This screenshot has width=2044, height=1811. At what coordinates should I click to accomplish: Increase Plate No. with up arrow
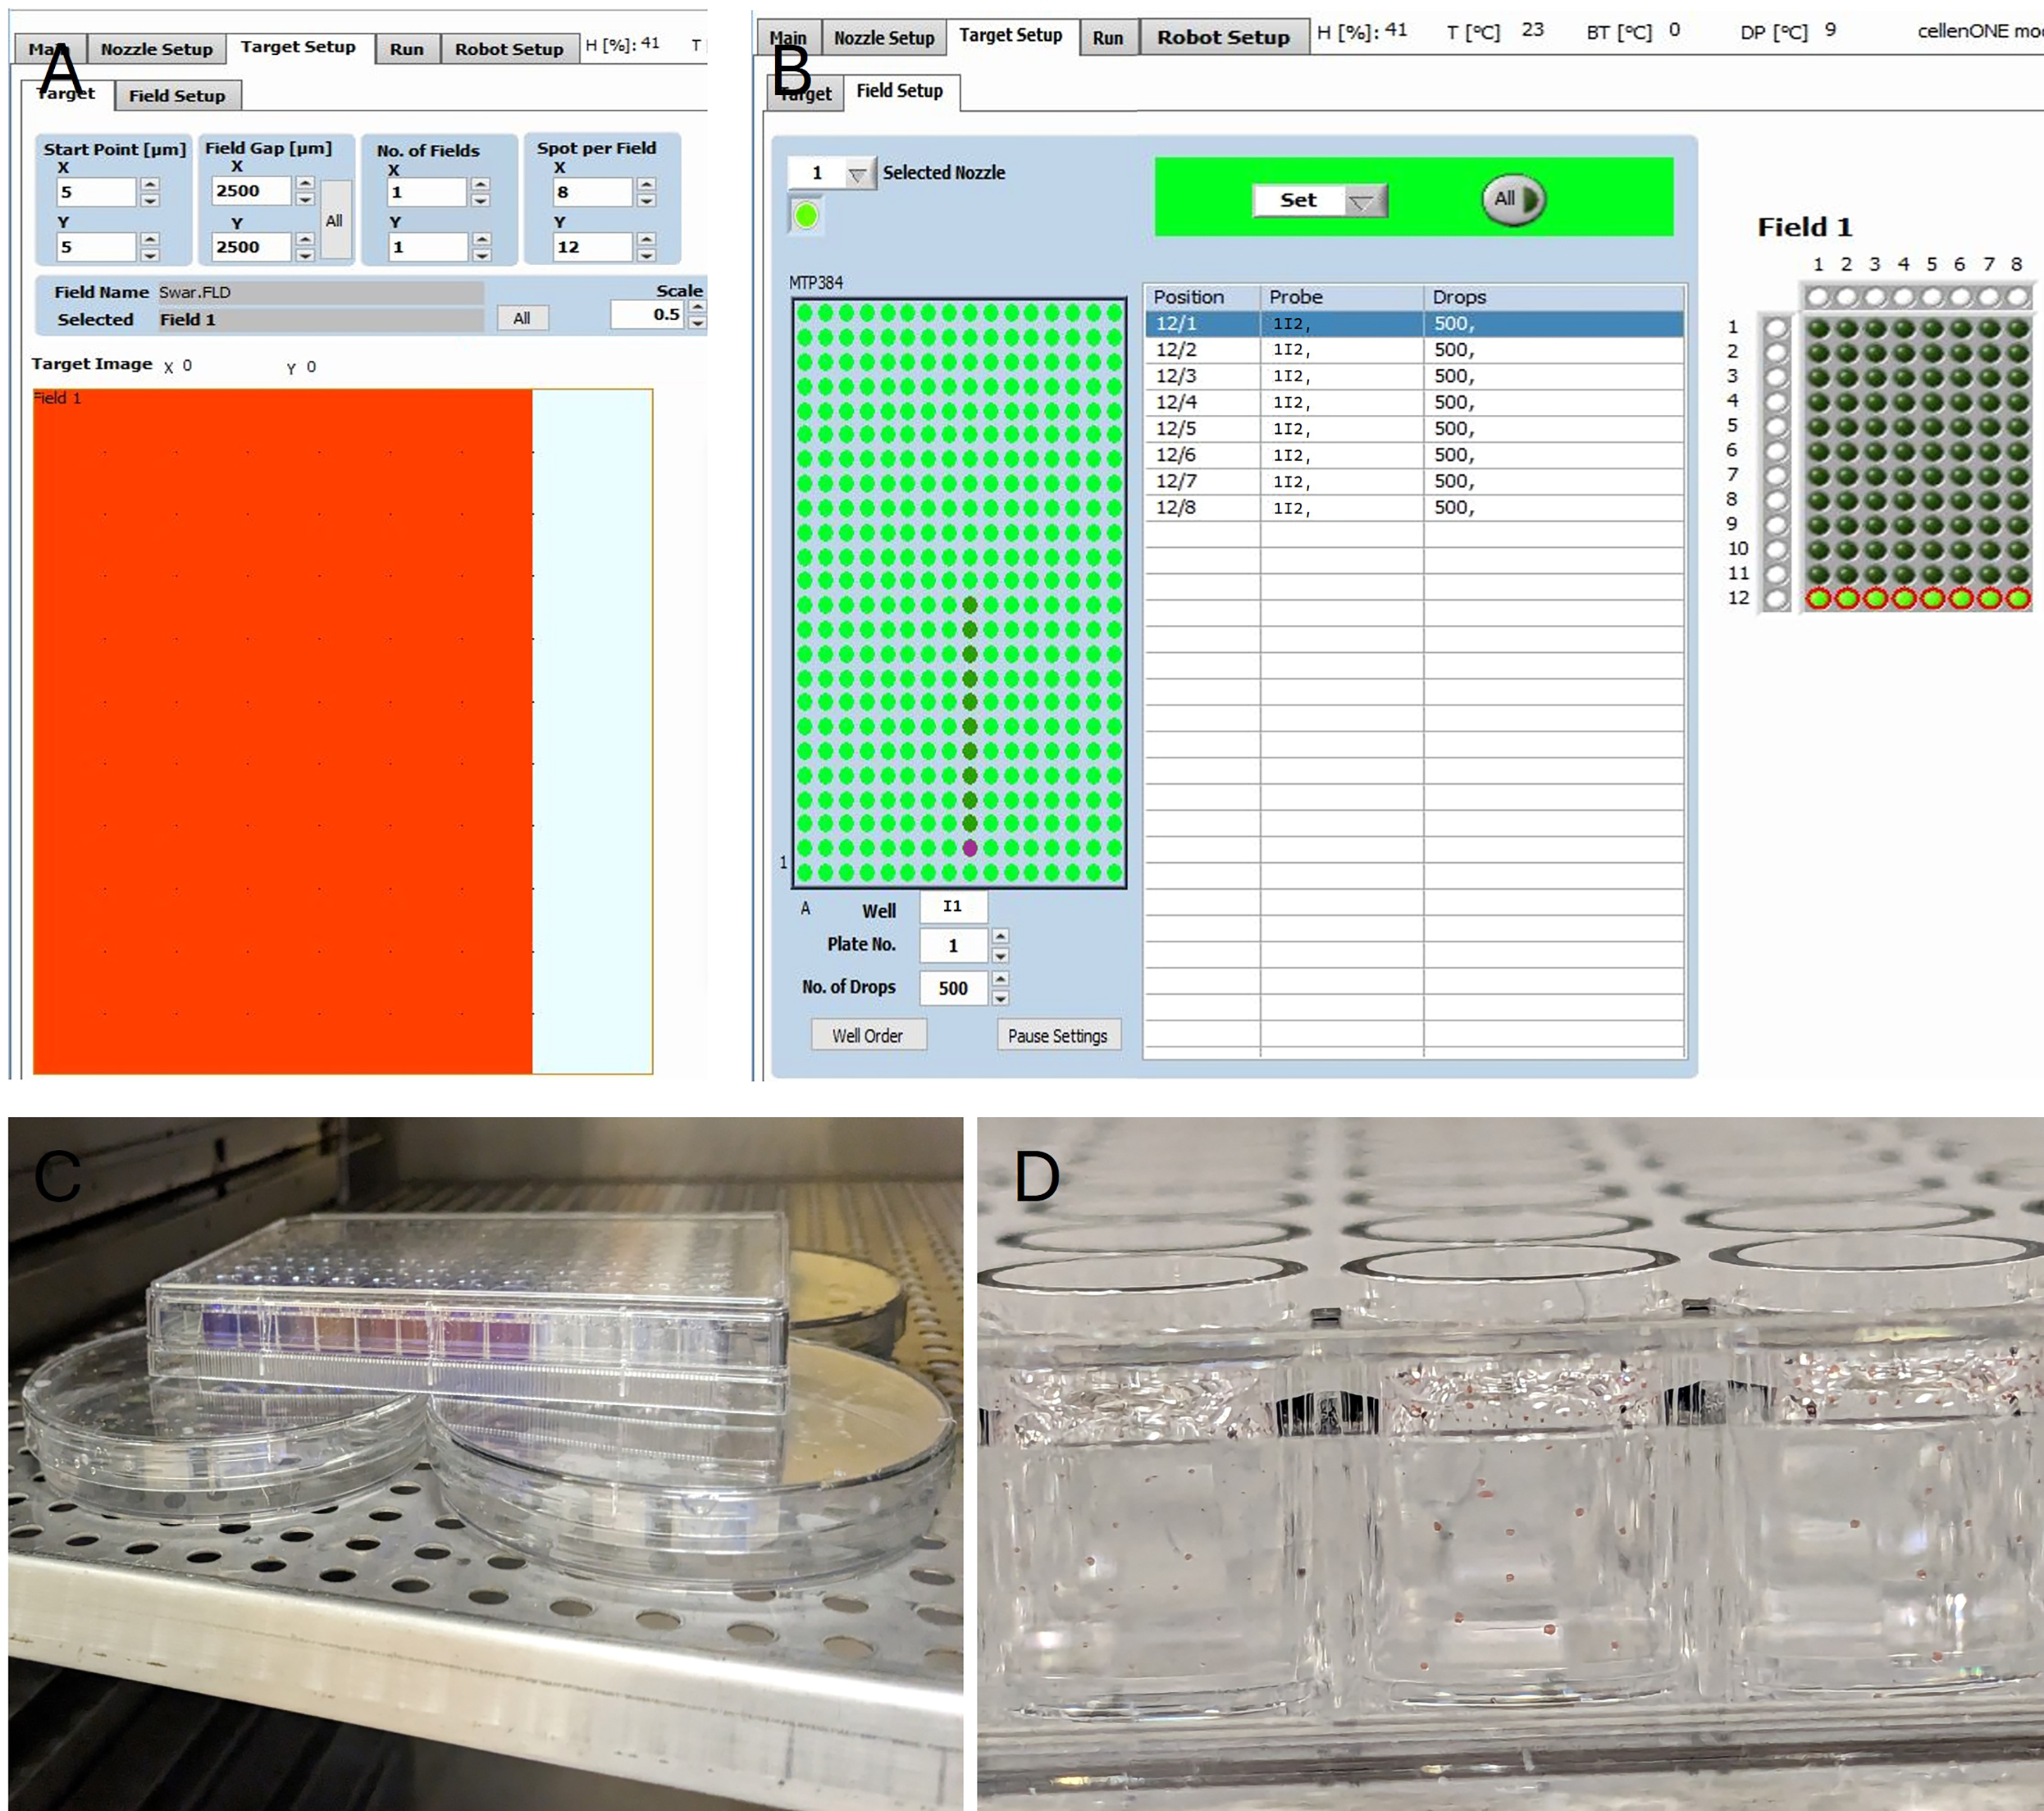1000,936
